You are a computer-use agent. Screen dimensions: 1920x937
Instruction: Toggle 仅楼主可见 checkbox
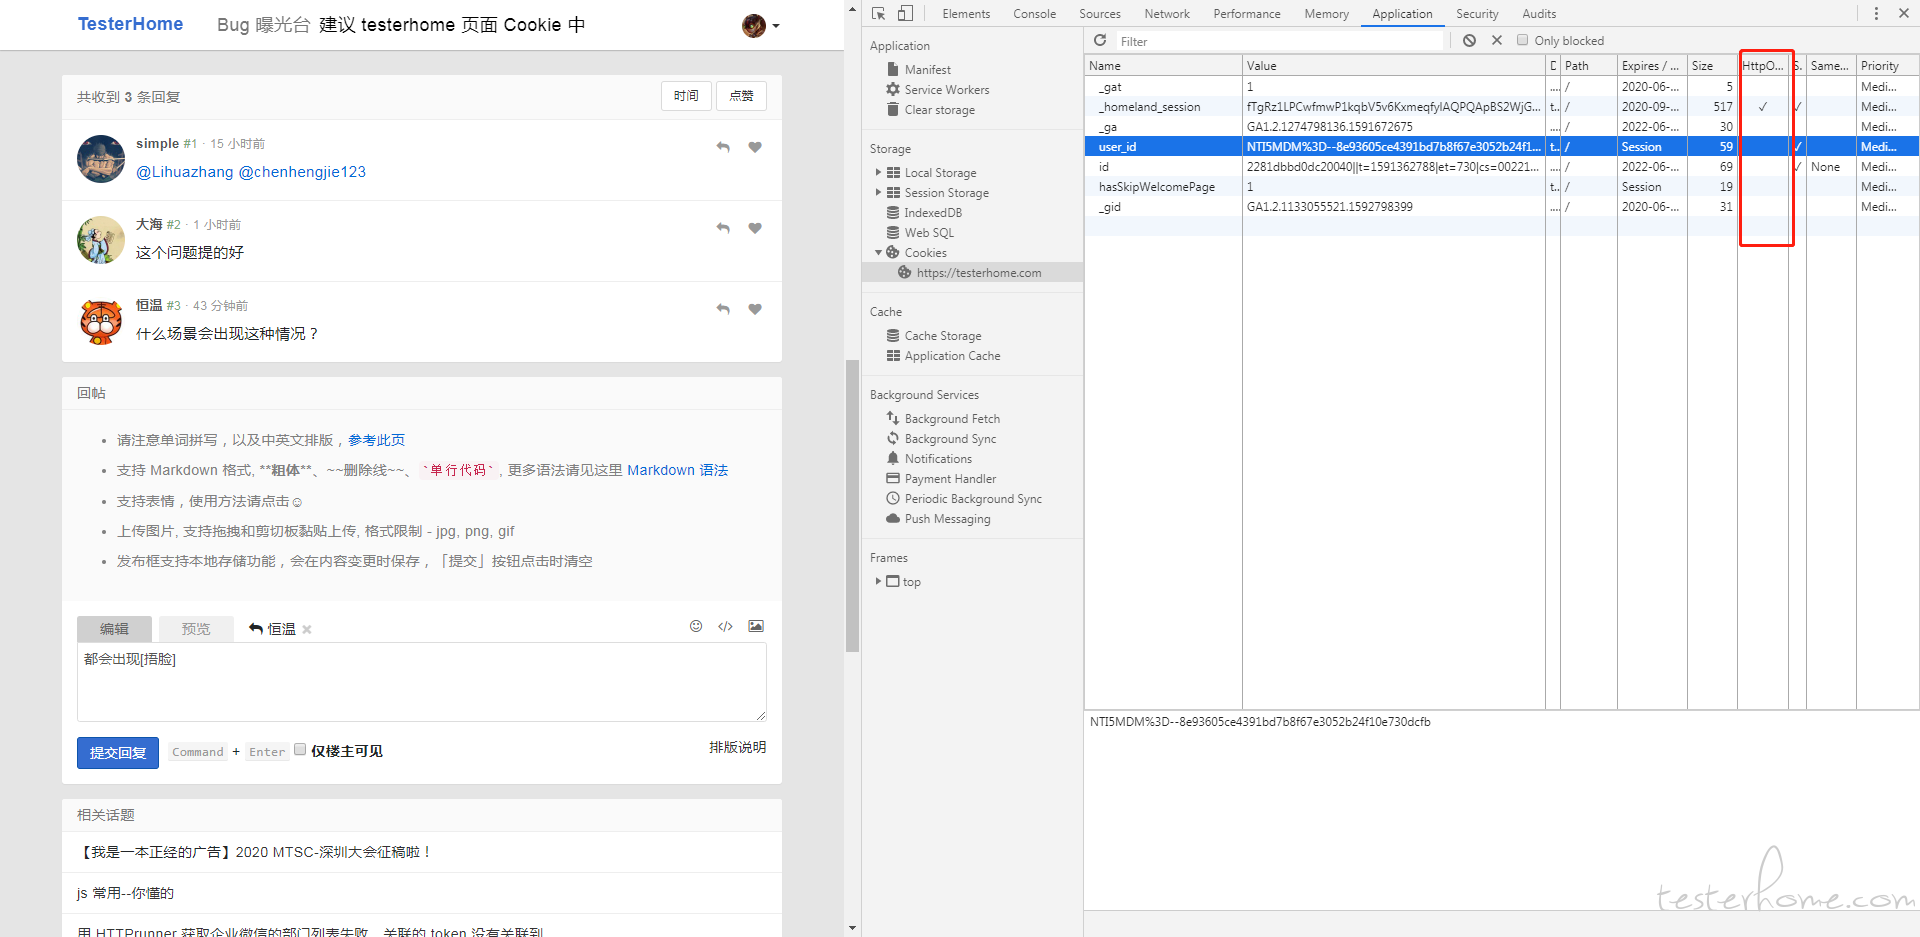point(300,749)
